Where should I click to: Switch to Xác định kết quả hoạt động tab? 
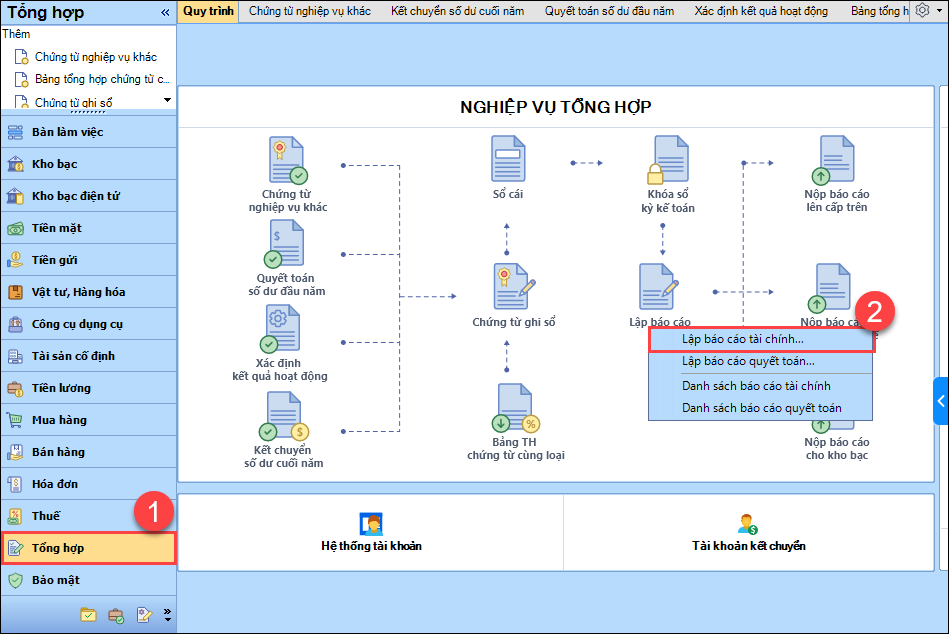click(761, 11)
